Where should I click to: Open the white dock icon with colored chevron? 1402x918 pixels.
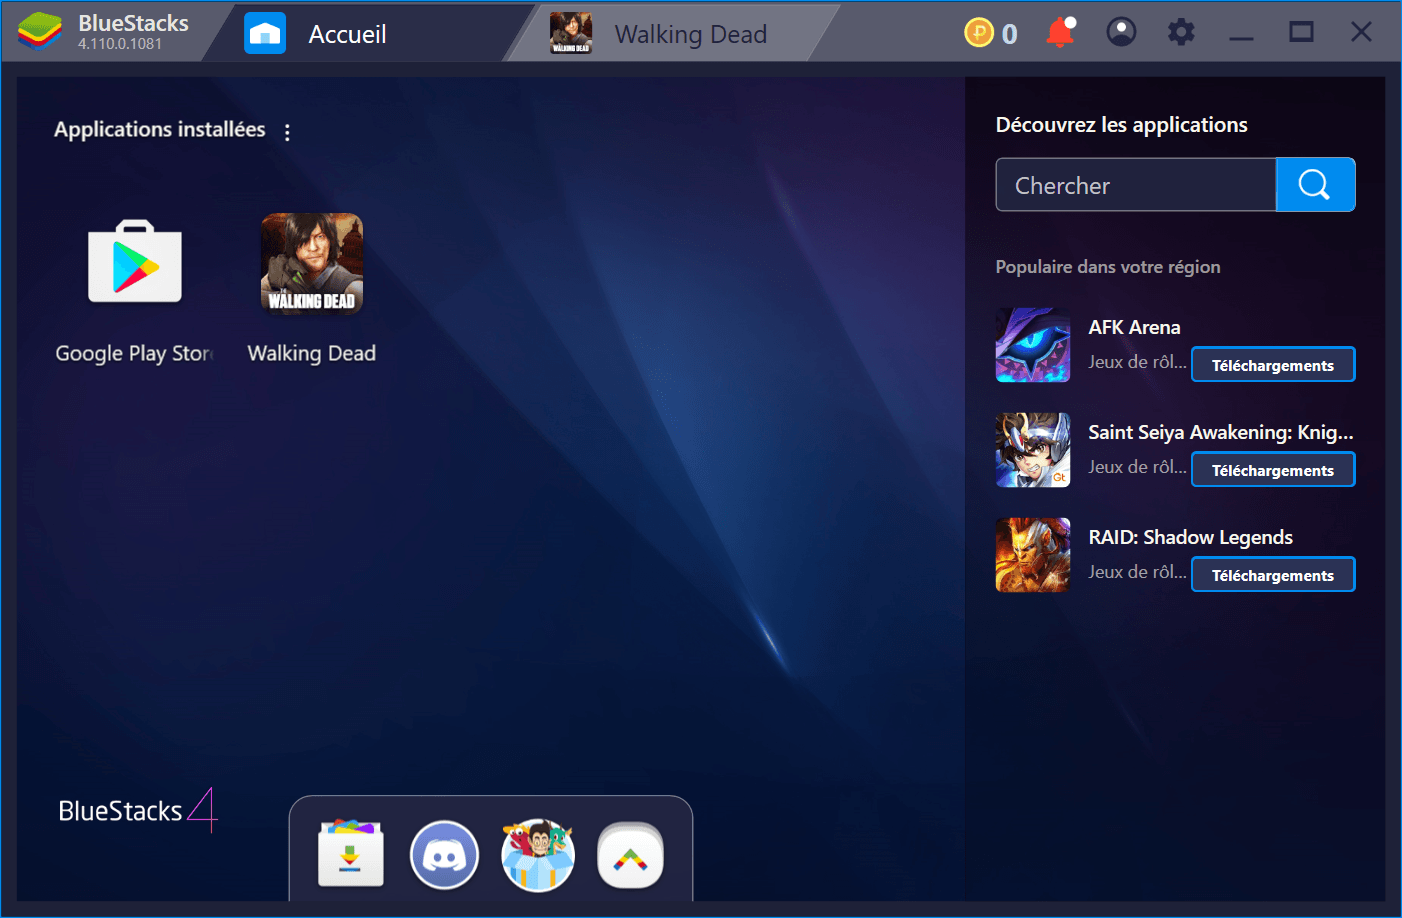(x=630, y=856)
